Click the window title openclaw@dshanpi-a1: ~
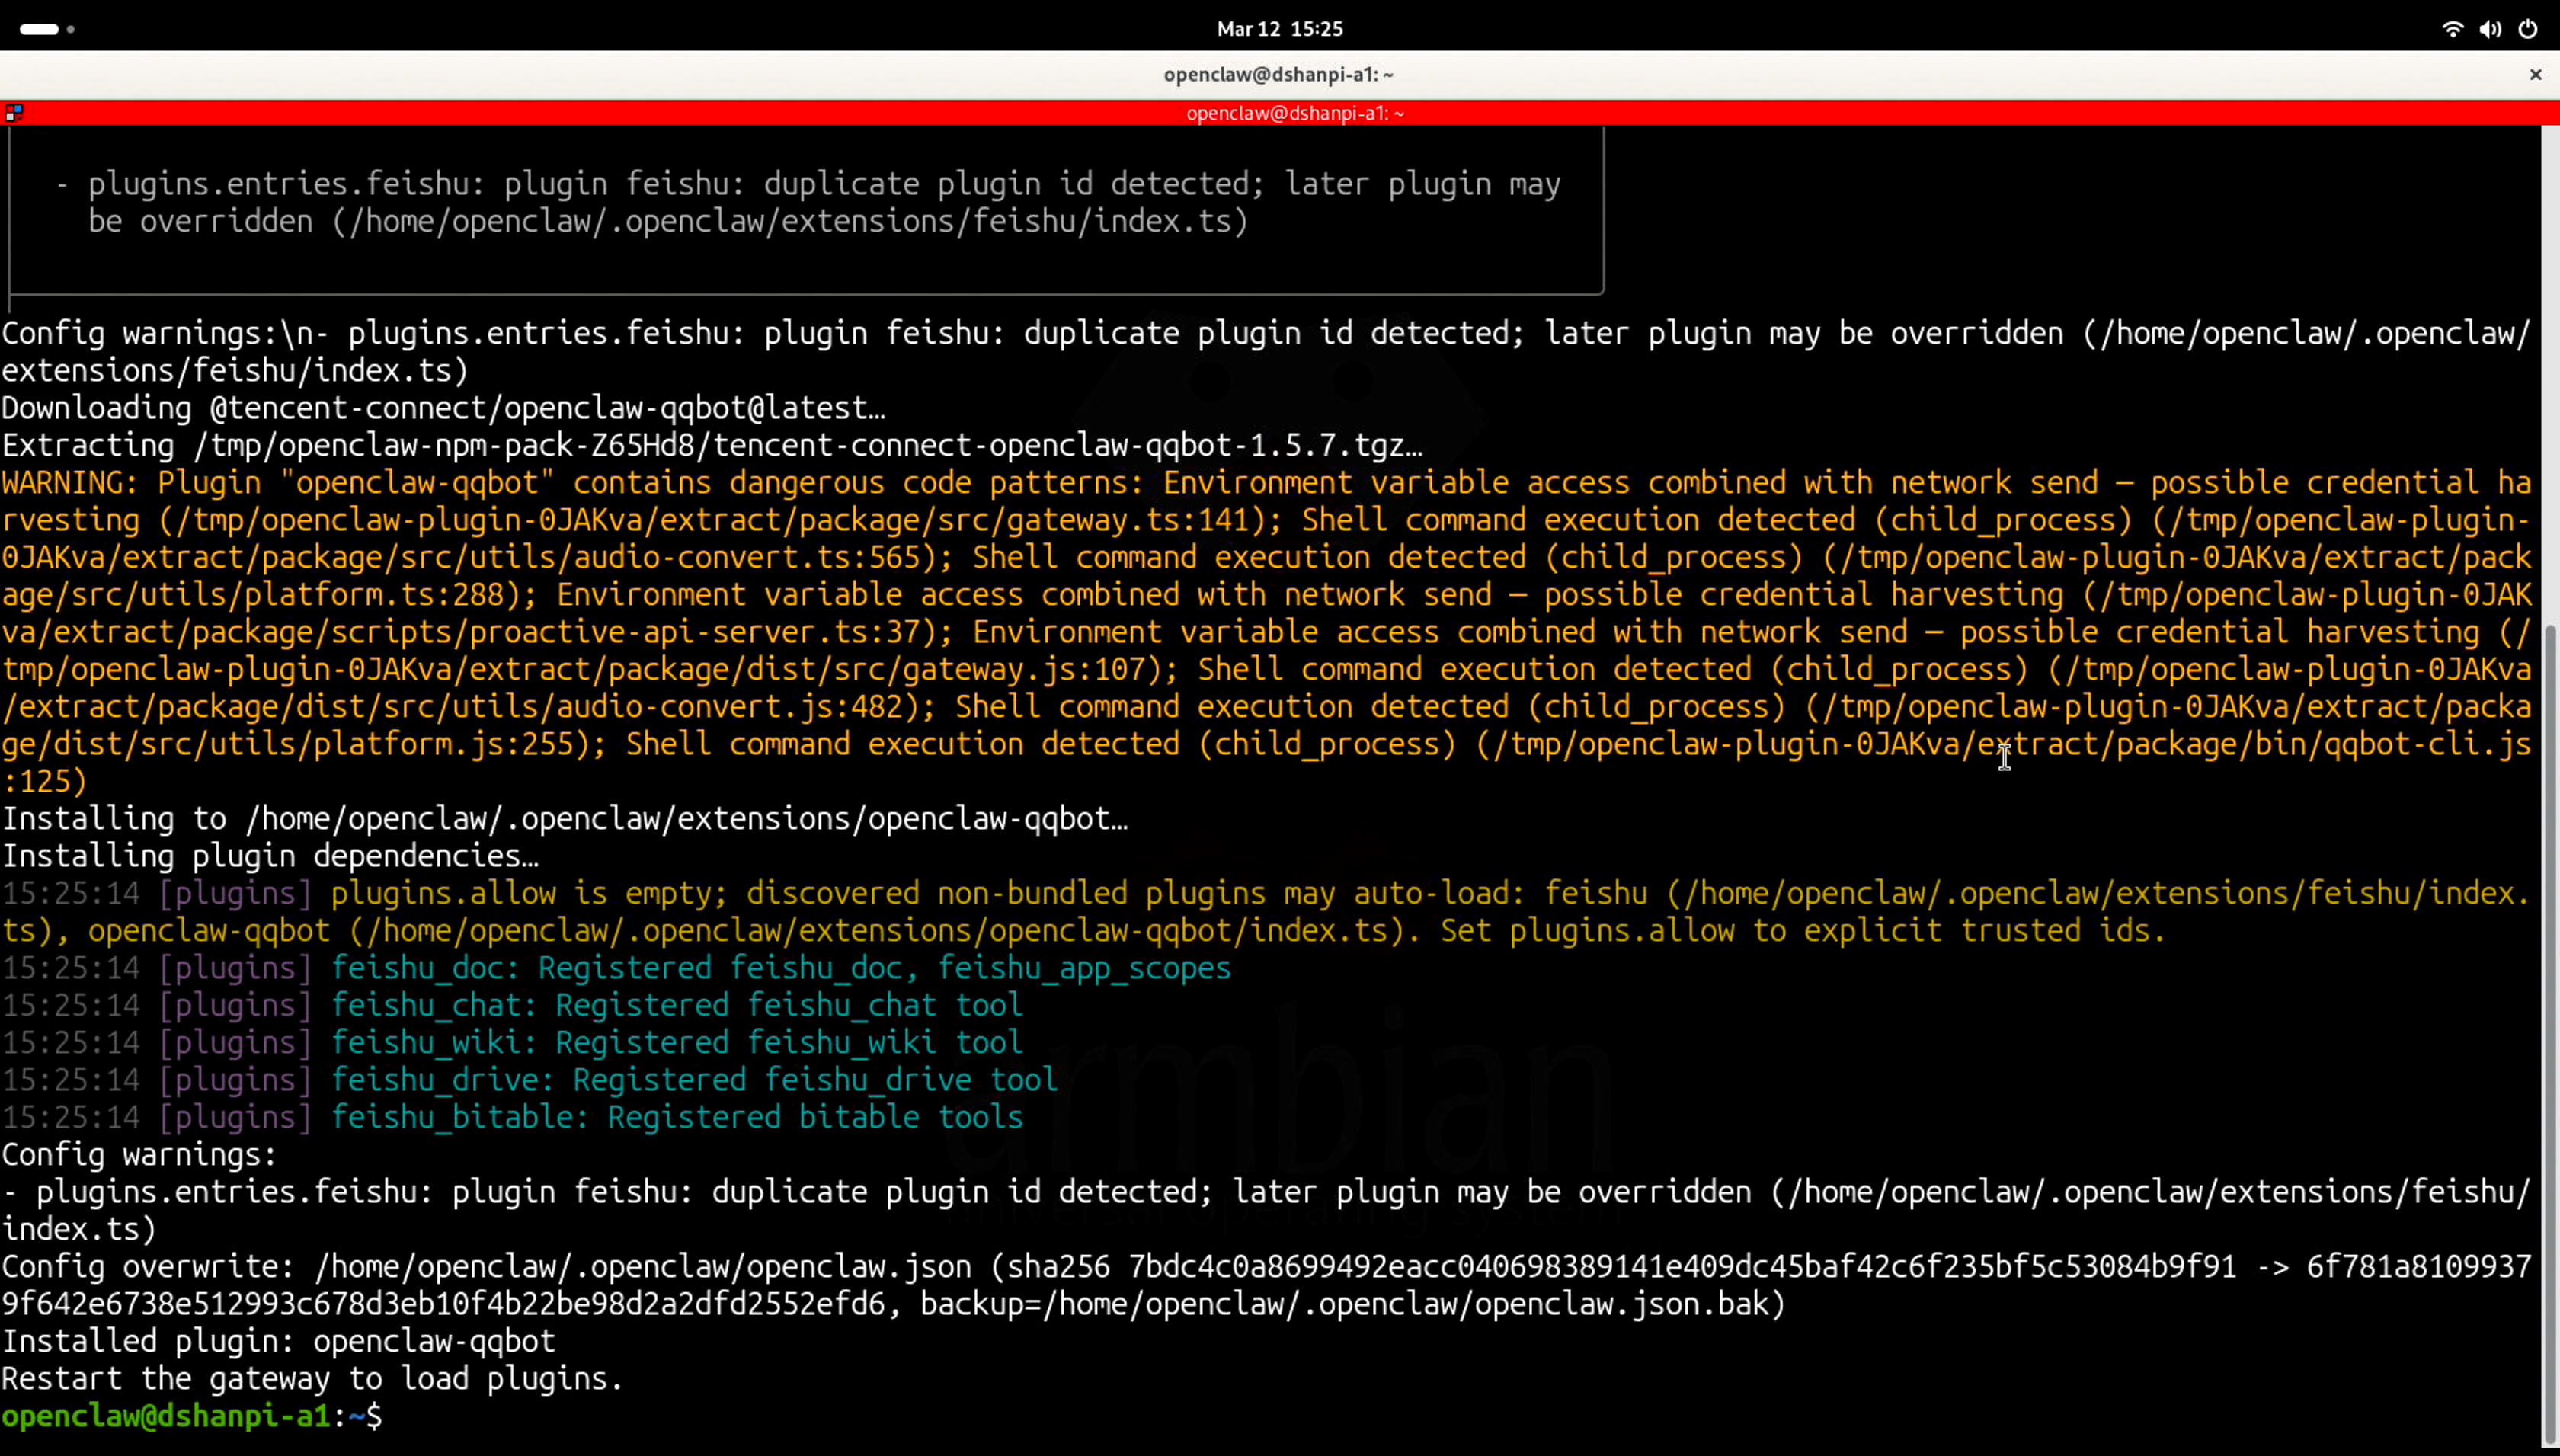This screenshot has height=1456, width=2560. pyautogui.click(x=1278, y=74)
